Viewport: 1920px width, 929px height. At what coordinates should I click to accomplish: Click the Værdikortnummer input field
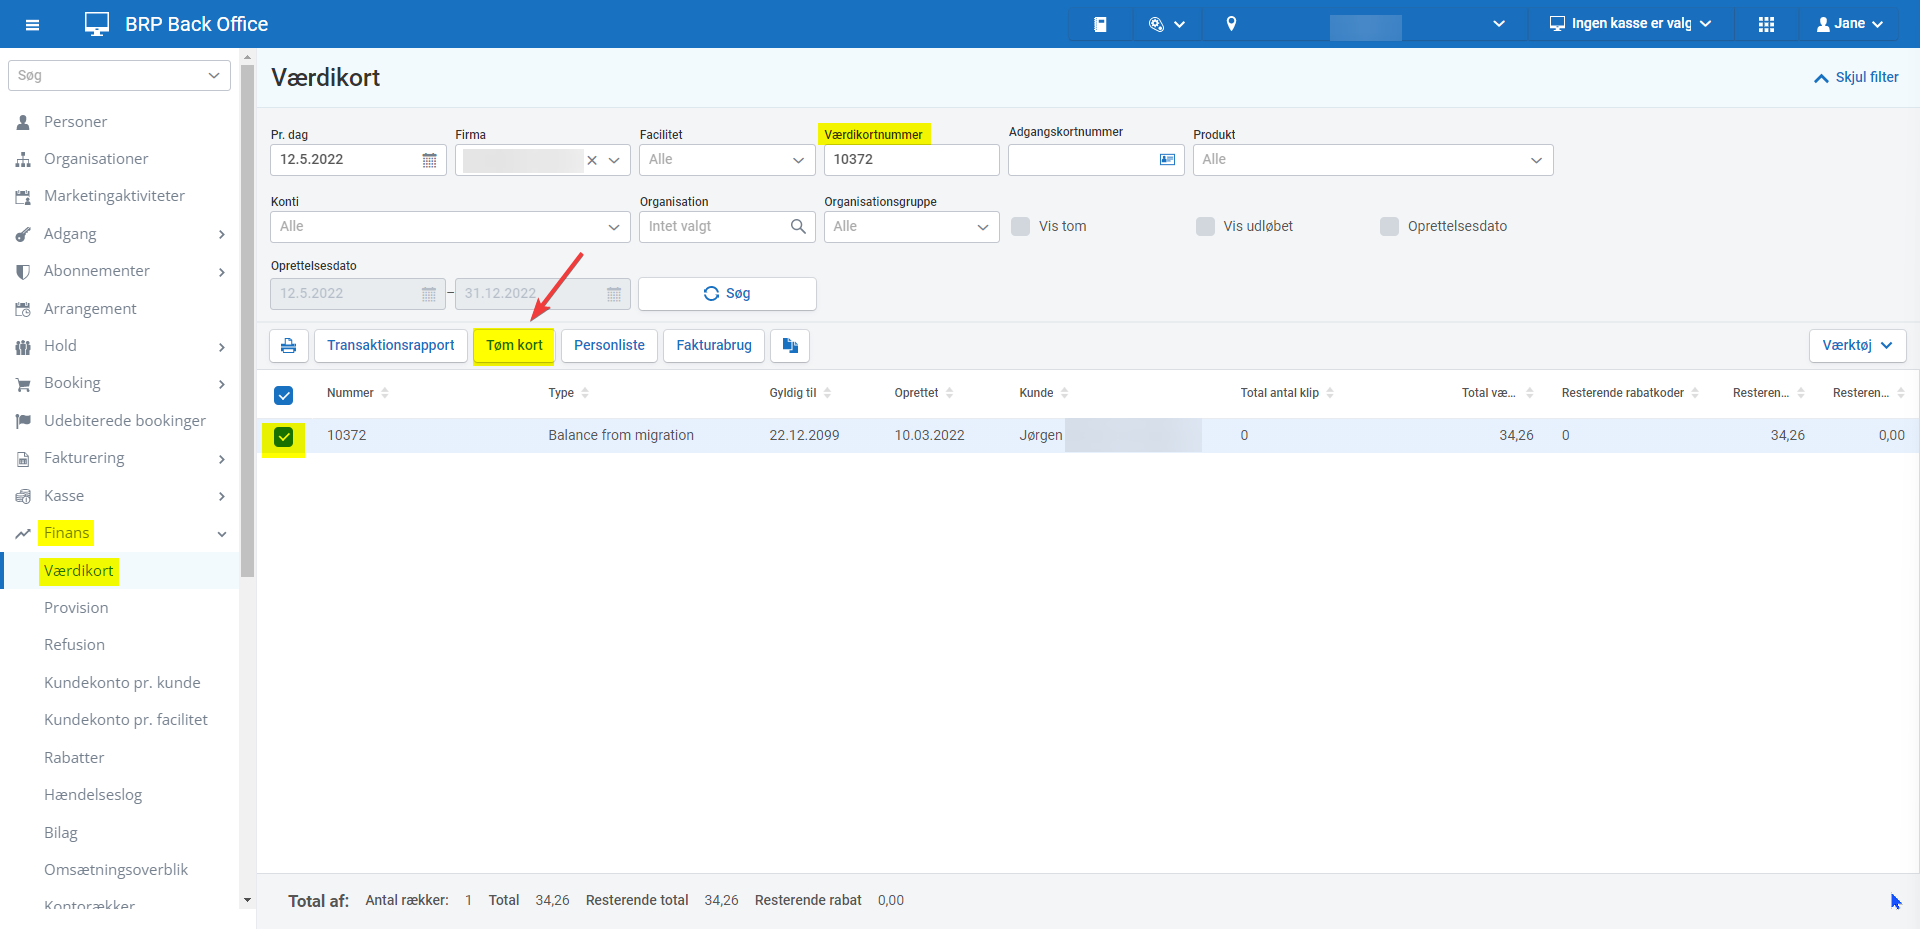point(911,160)
